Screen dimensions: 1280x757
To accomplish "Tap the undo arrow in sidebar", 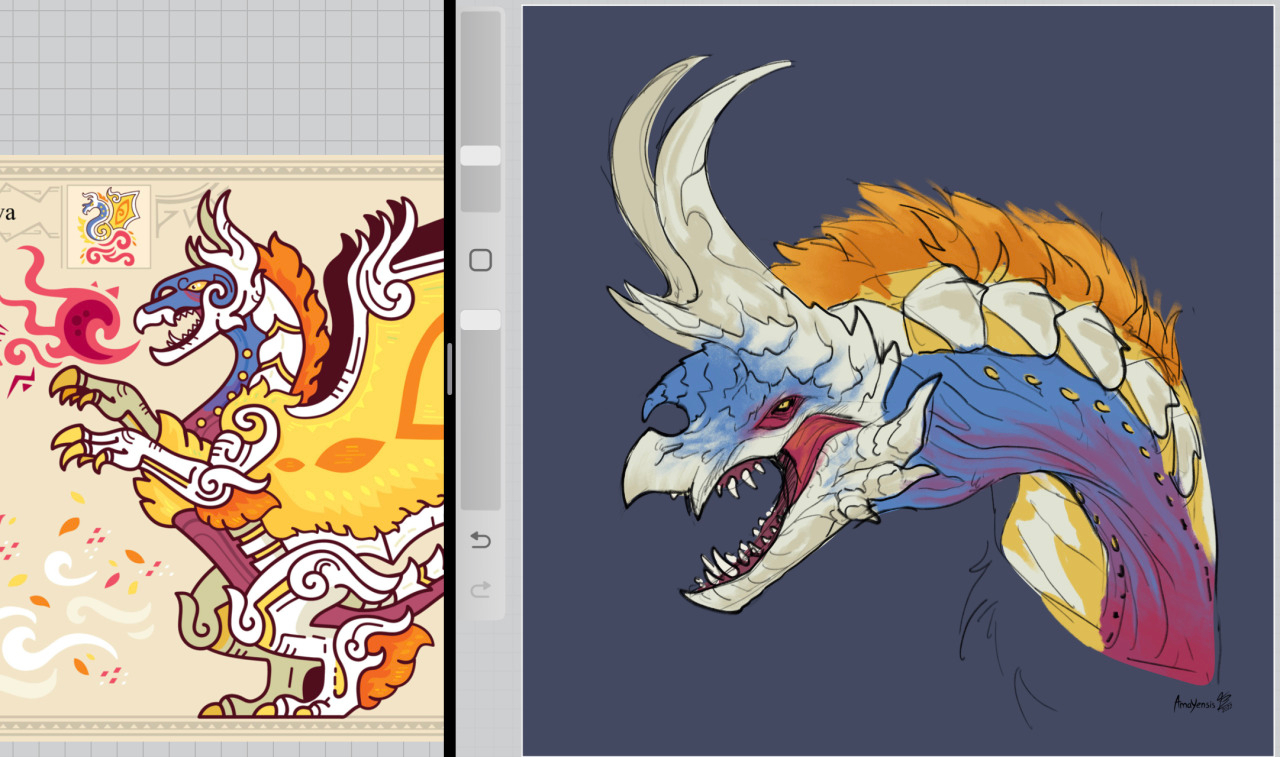I will coord(480,541).
